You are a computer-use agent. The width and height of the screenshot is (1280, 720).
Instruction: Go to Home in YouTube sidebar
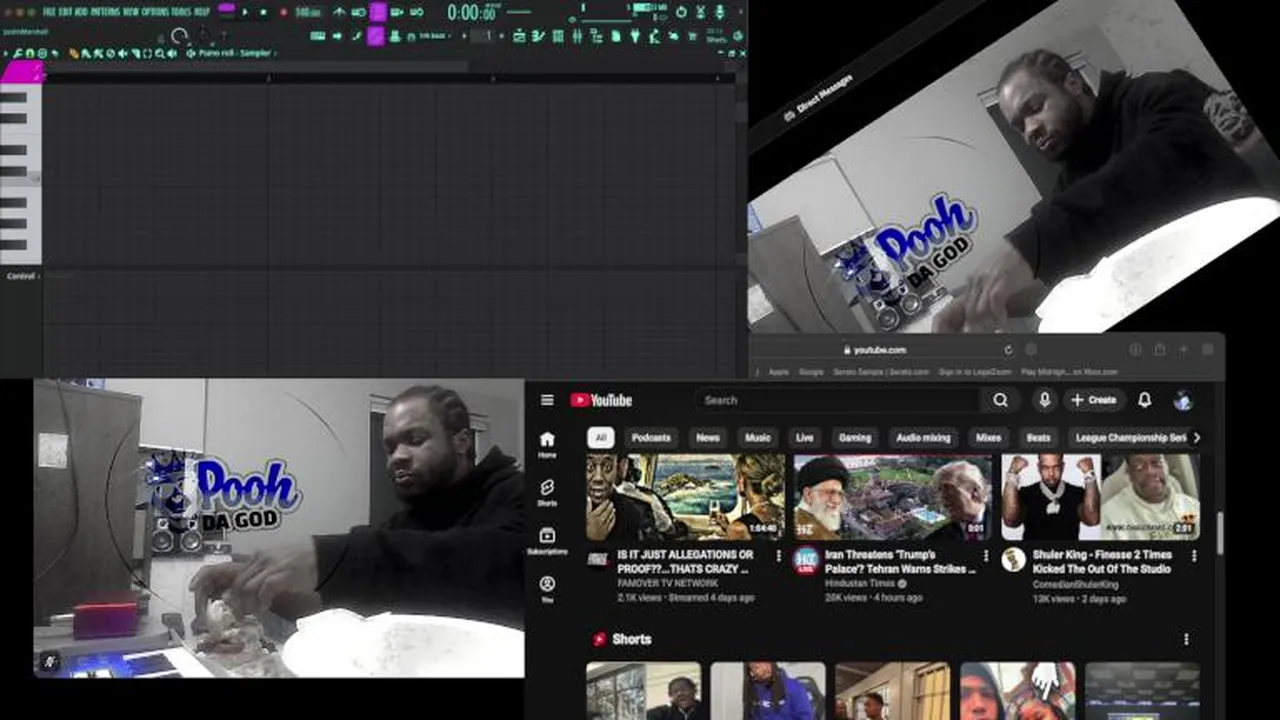(x=547, y=444)
